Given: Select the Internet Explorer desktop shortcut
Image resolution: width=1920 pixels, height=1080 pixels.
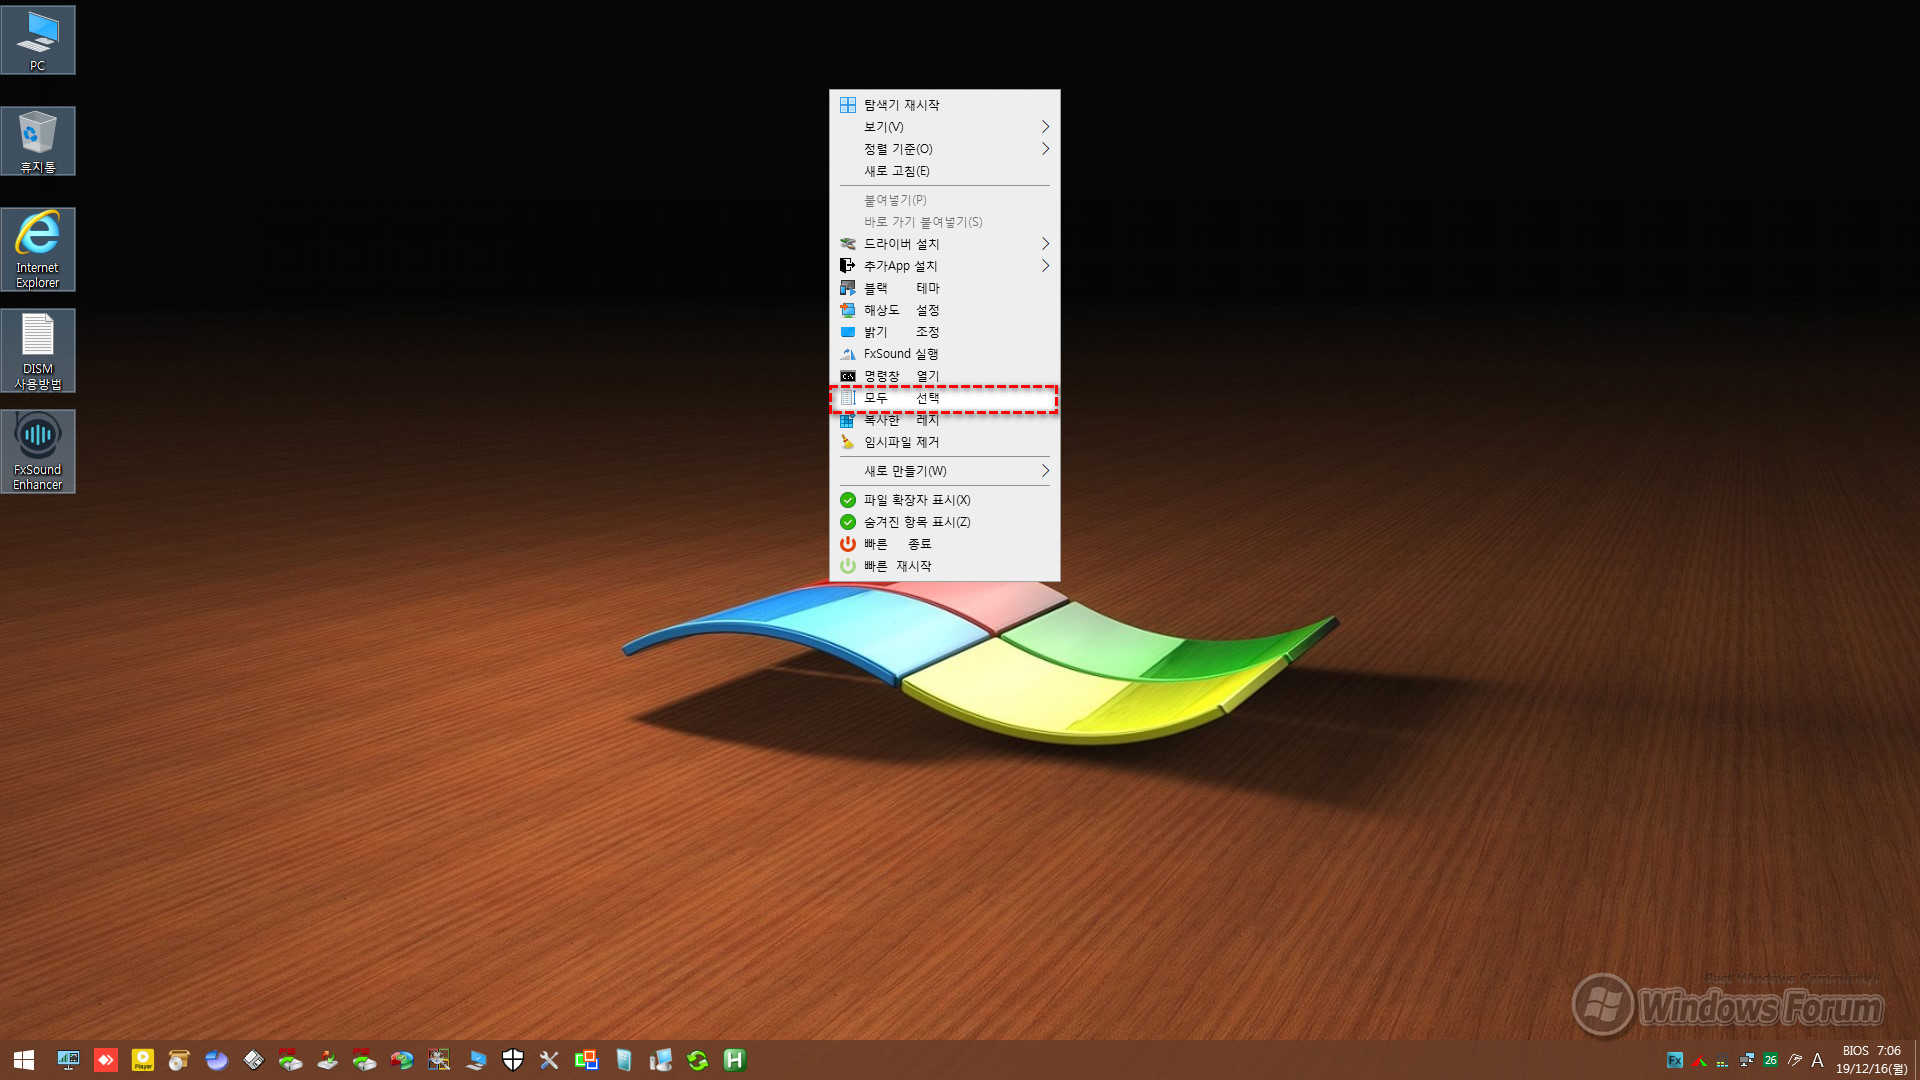Looking at the screenshot, I should coord(38,249).
